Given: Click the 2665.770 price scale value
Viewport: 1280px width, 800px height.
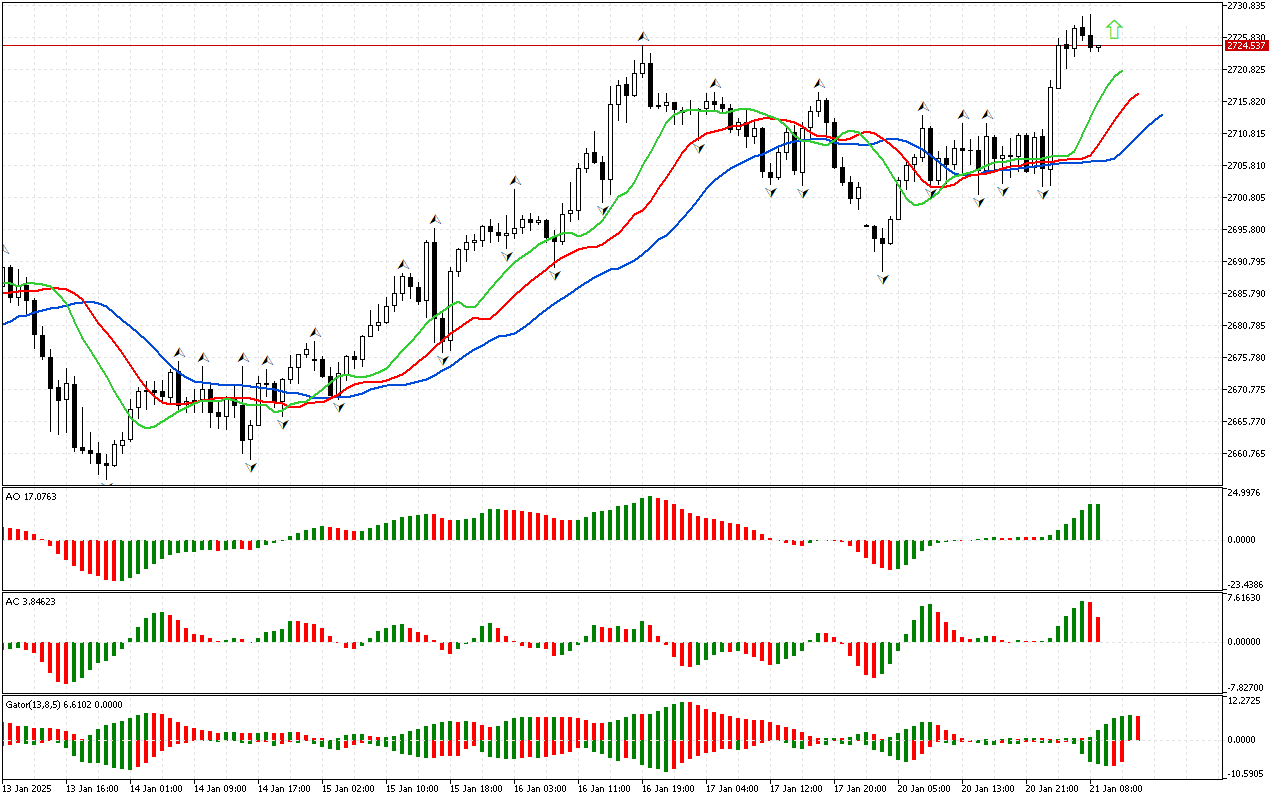Looking at the screenshot, I should [x=1247, y=422].
